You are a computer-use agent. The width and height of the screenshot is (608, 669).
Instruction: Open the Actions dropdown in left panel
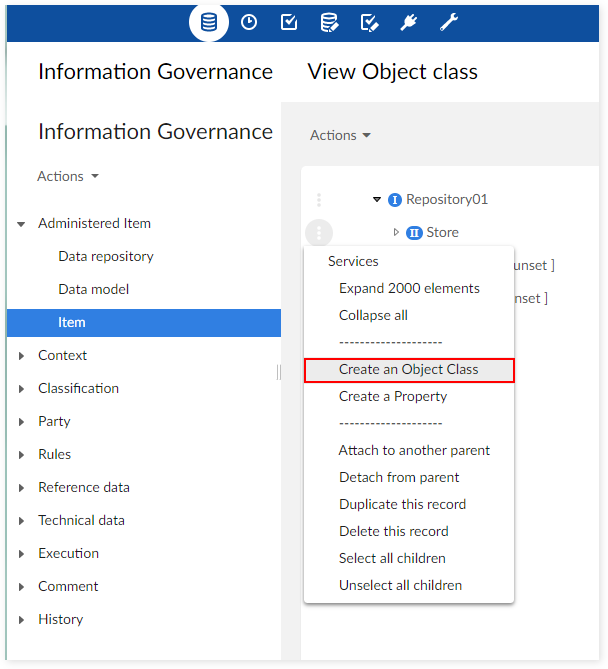coord(68,176)
